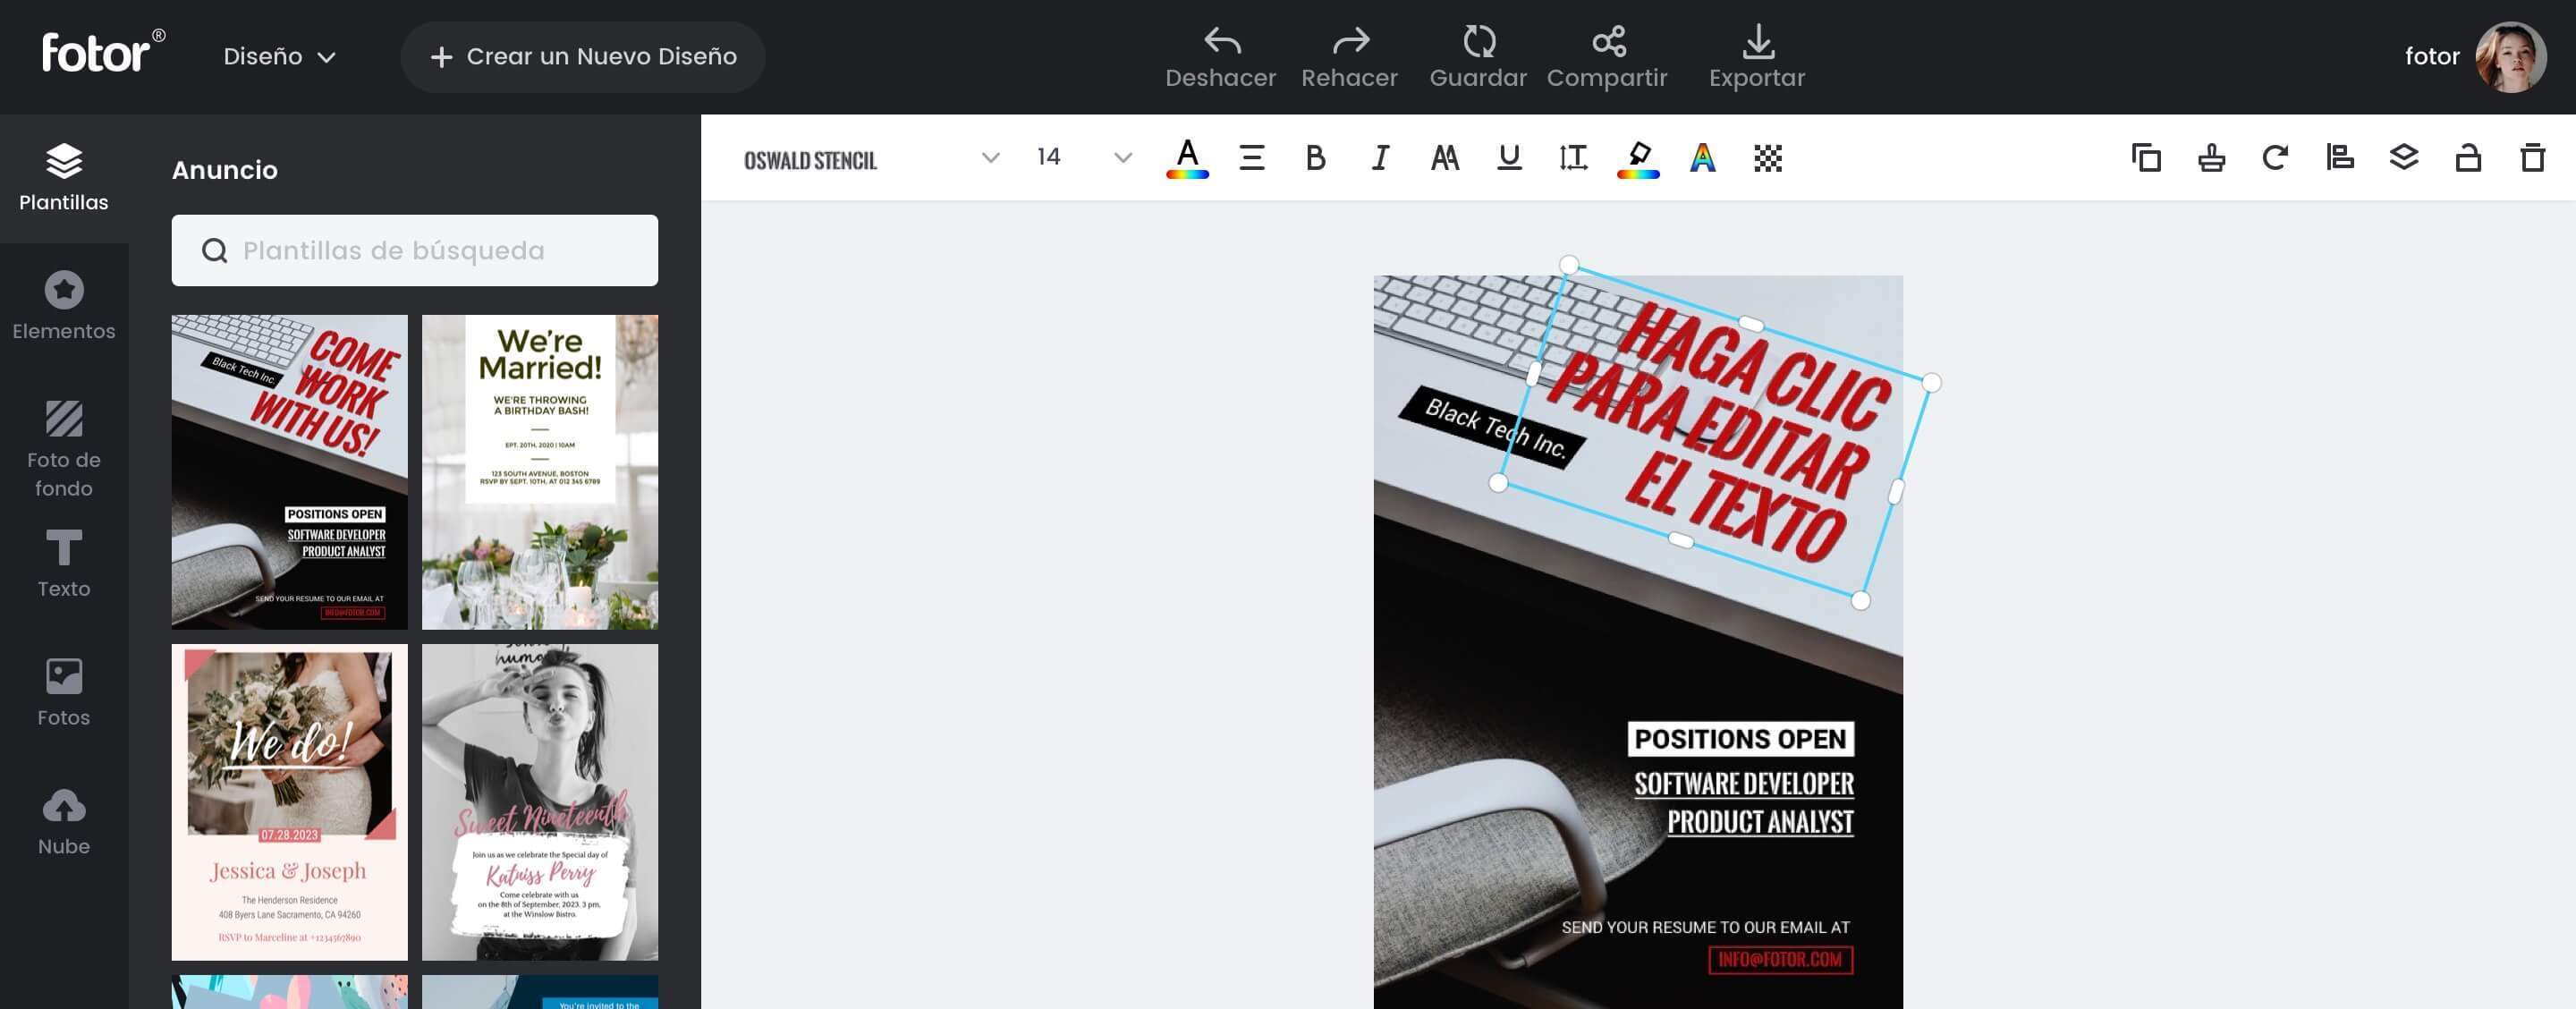Viewport: 2576px width, 1009px height.
Task: Toggle bold text formatting
Action: 1315,158
